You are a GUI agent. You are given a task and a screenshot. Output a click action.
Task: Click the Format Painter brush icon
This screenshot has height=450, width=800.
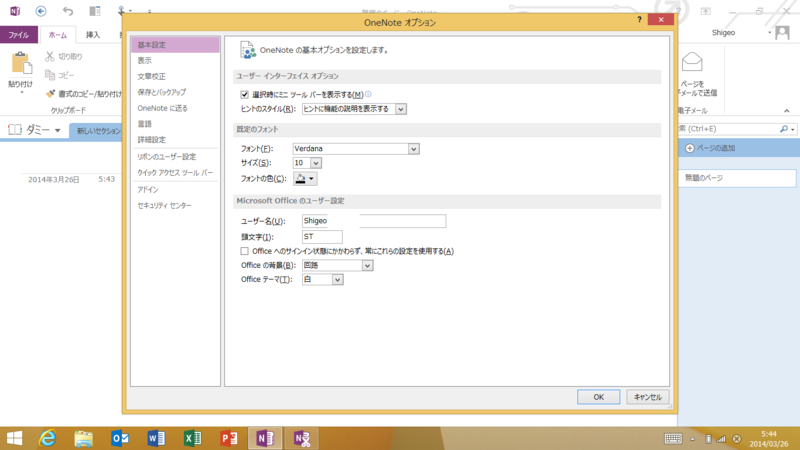tap(50, 93)
